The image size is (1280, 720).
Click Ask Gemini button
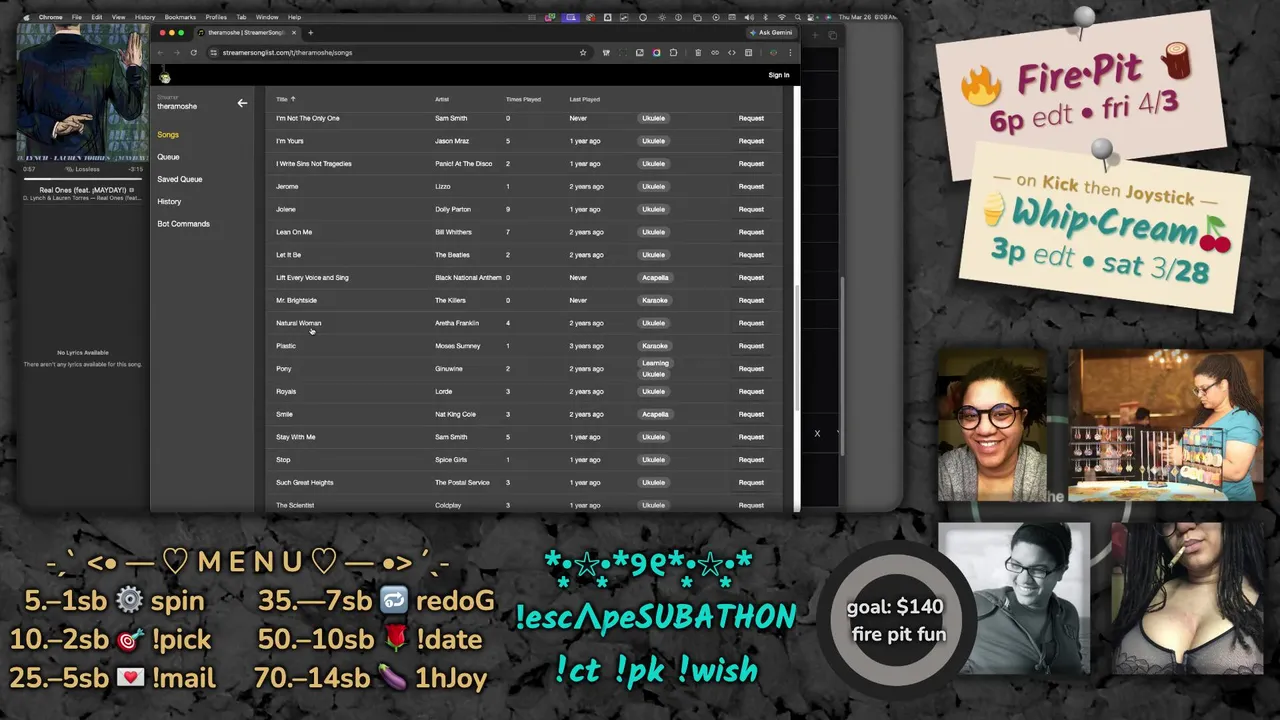[x=771, y=32]
